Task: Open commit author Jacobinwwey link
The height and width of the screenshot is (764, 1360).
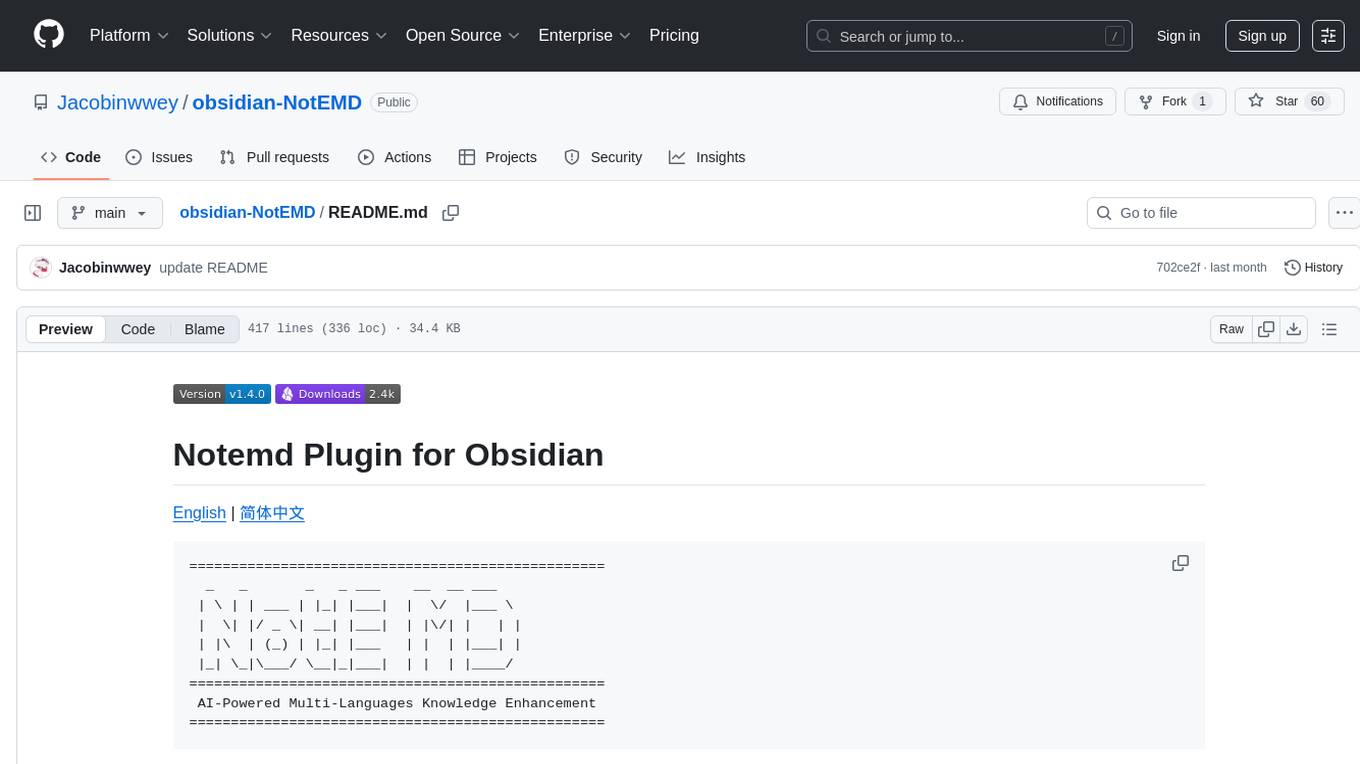Action: pos(105,267)
